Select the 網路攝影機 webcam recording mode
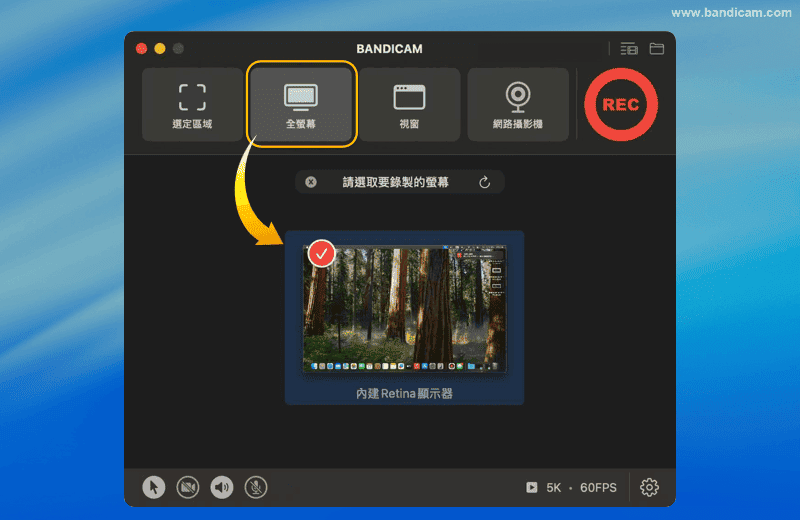800x520 pixels. click(x=518, y=104)
